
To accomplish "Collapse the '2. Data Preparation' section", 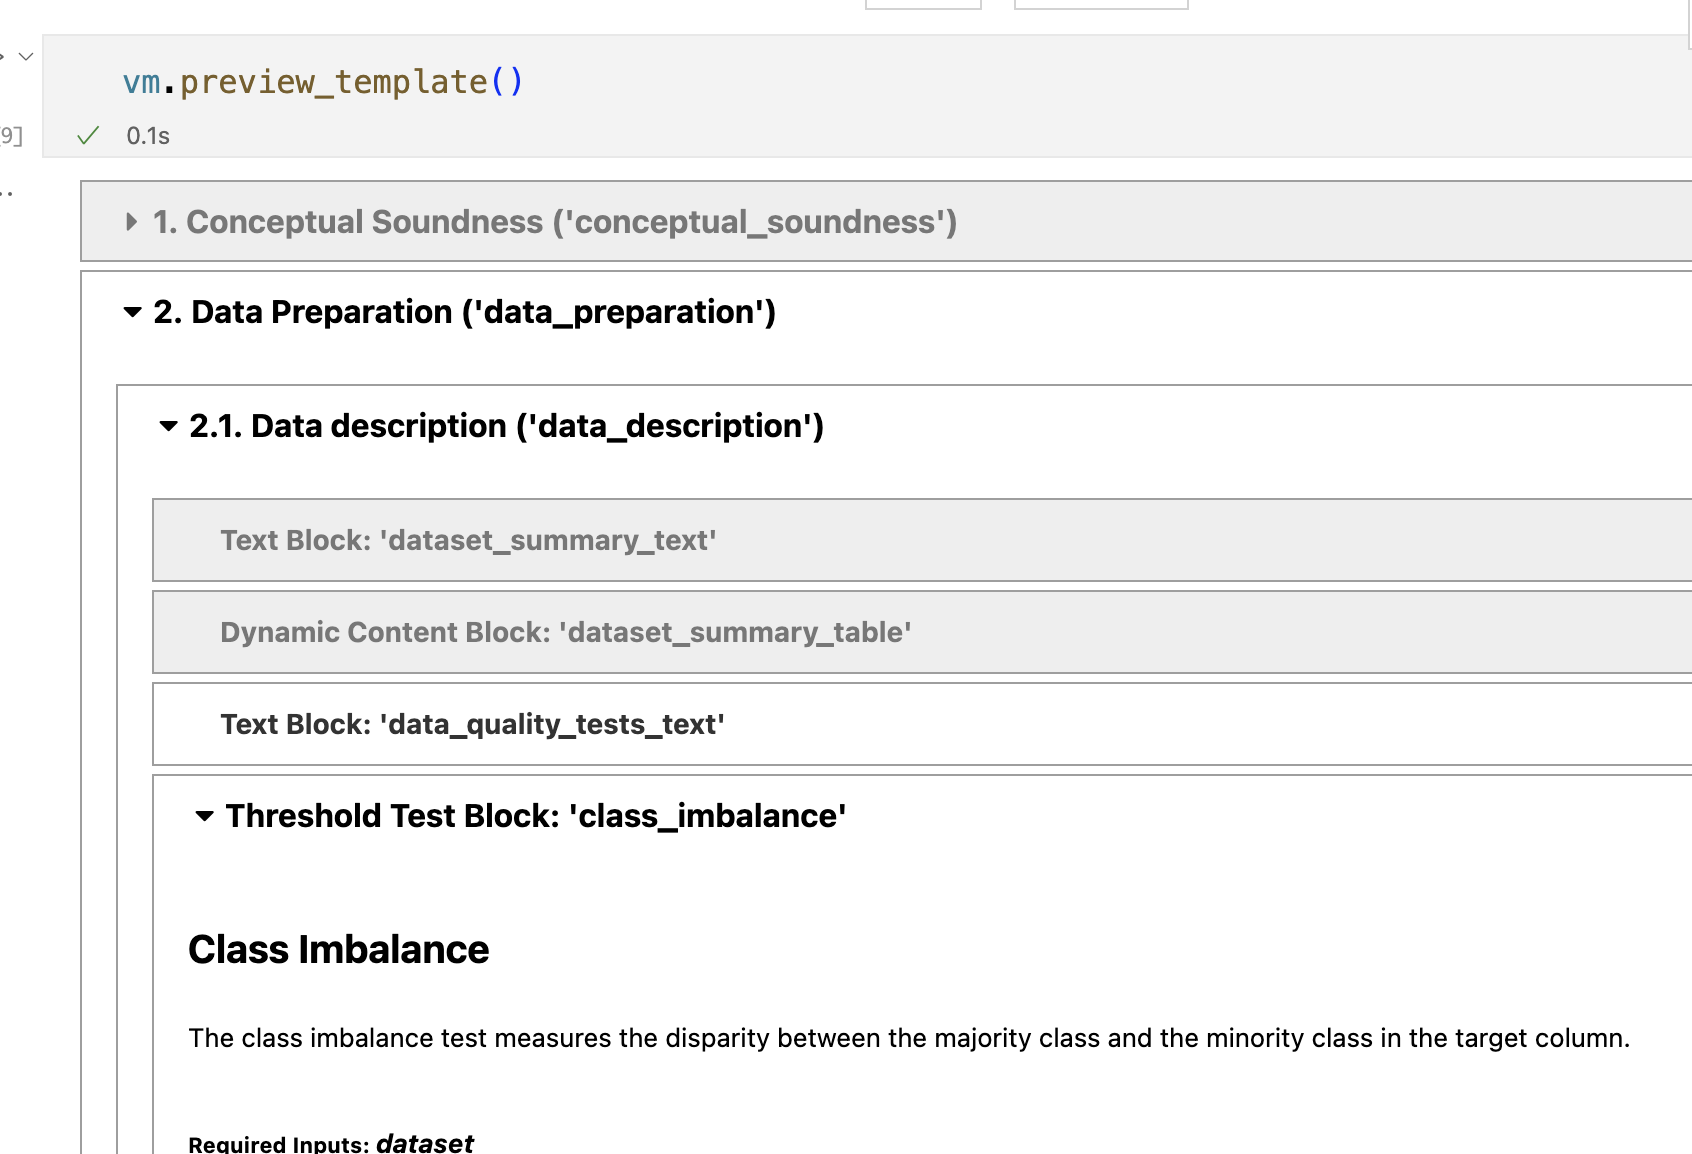I will pos(132,313).
